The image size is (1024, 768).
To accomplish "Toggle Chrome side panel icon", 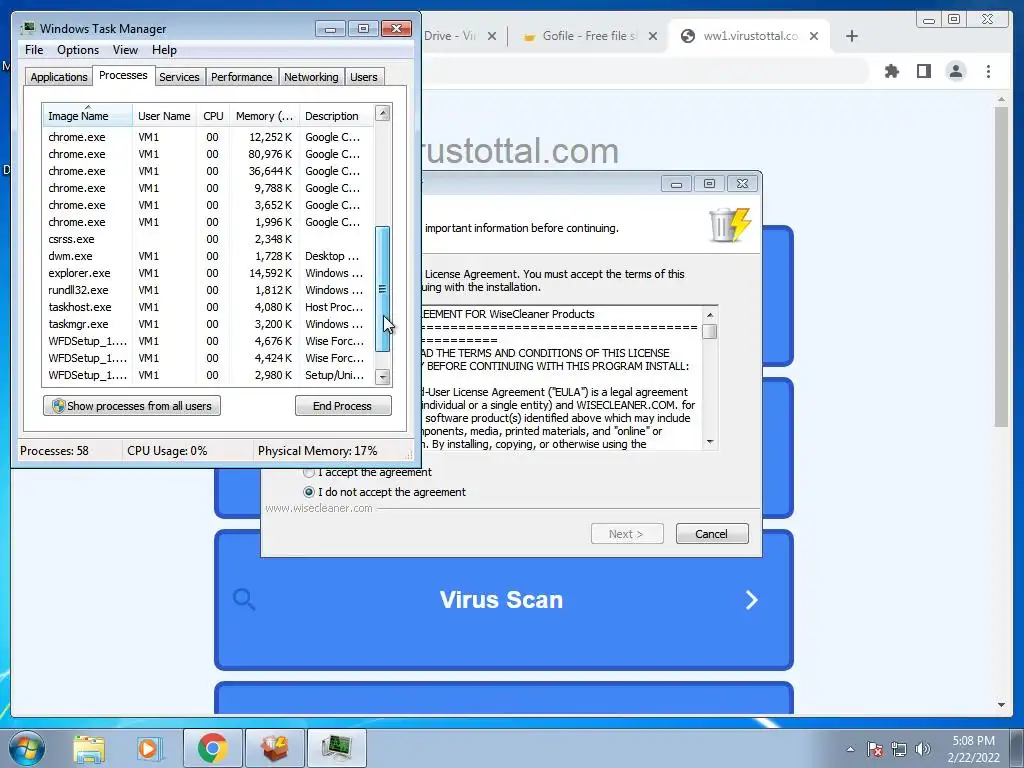I will point(923,71).
